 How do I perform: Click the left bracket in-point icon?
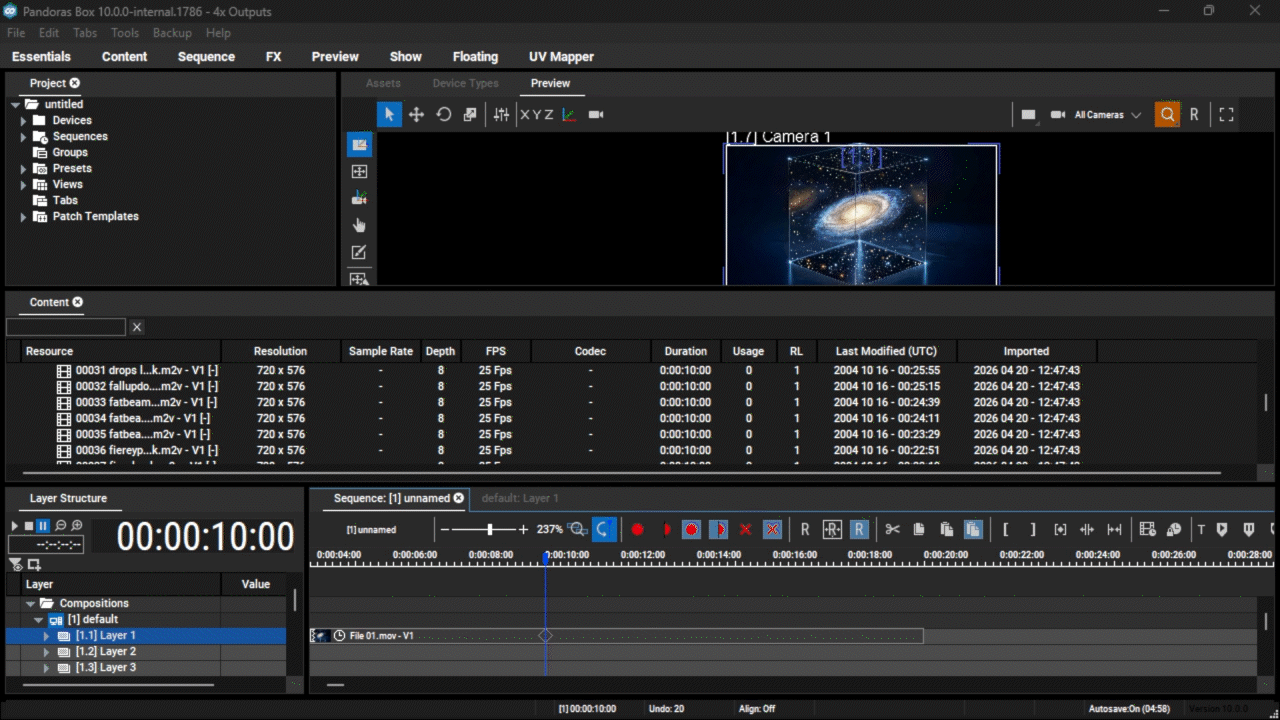pos(1006,530)
